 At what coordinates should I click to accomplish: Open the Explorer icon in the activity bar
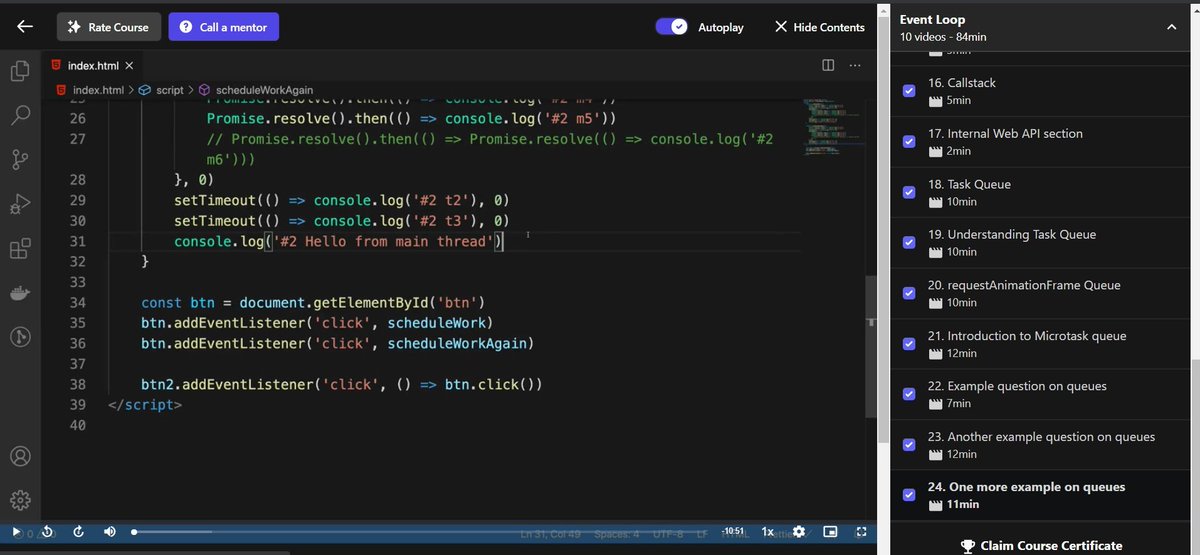20,71
